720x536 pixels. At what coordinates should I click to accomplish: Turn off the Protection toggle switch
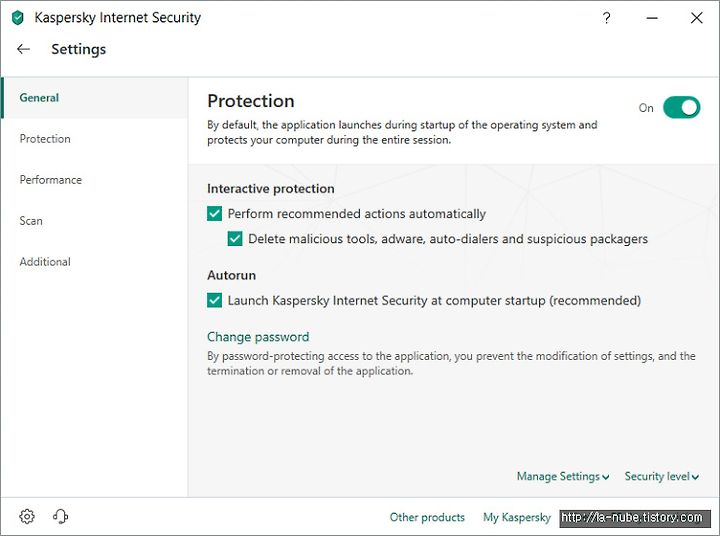click(x=681, y=107)
